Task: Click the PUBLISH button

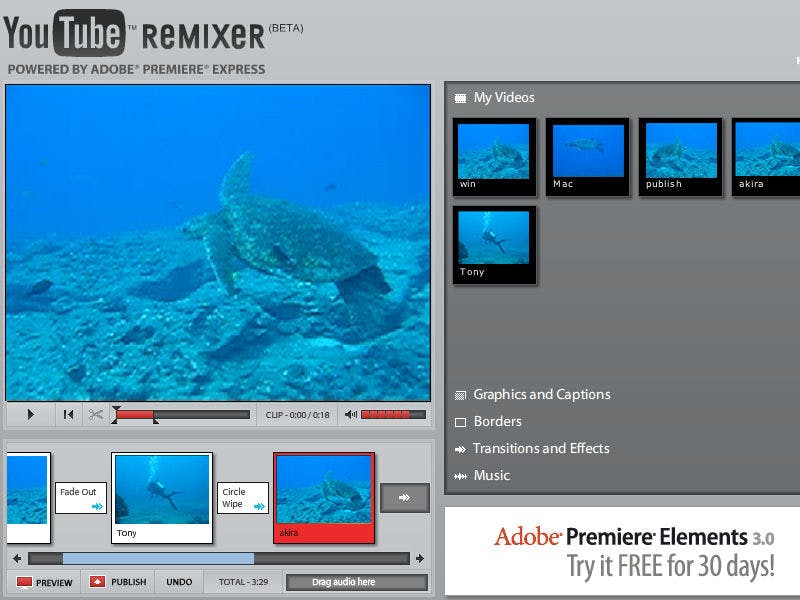Action: pos(118,582)
